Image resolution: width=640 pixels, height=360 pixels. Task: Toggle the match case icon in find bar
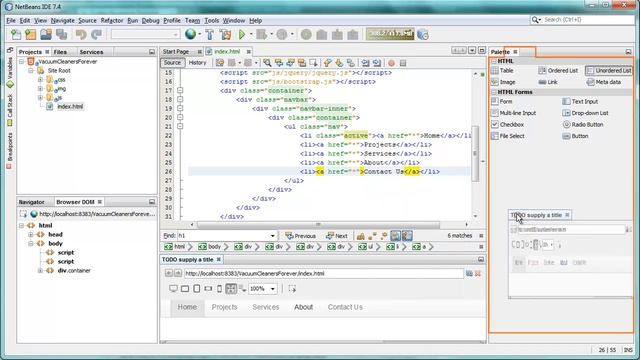point(361,236)
